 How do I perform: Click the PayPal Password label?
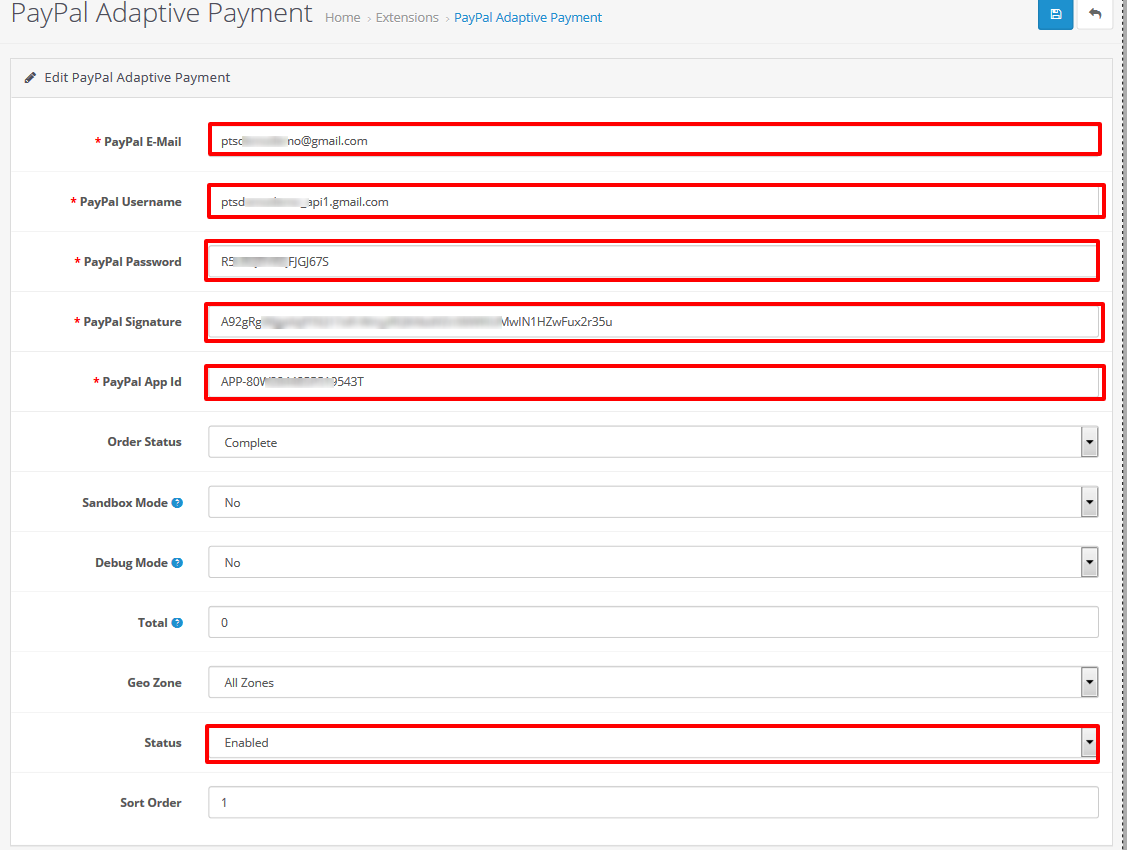coord(132,262)
